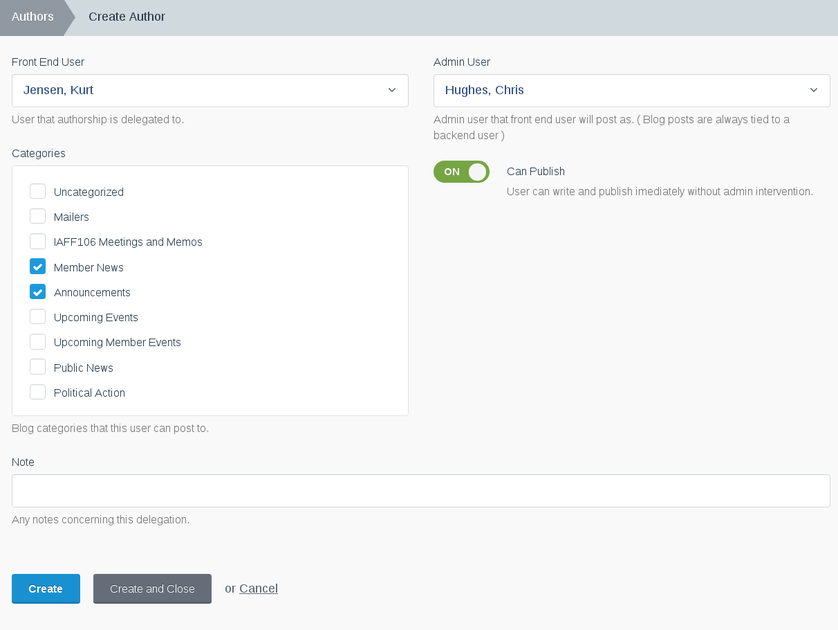Viewport: 838px width, 630px height.
Task: Check the Mailers category
Action: coord(37,216)
